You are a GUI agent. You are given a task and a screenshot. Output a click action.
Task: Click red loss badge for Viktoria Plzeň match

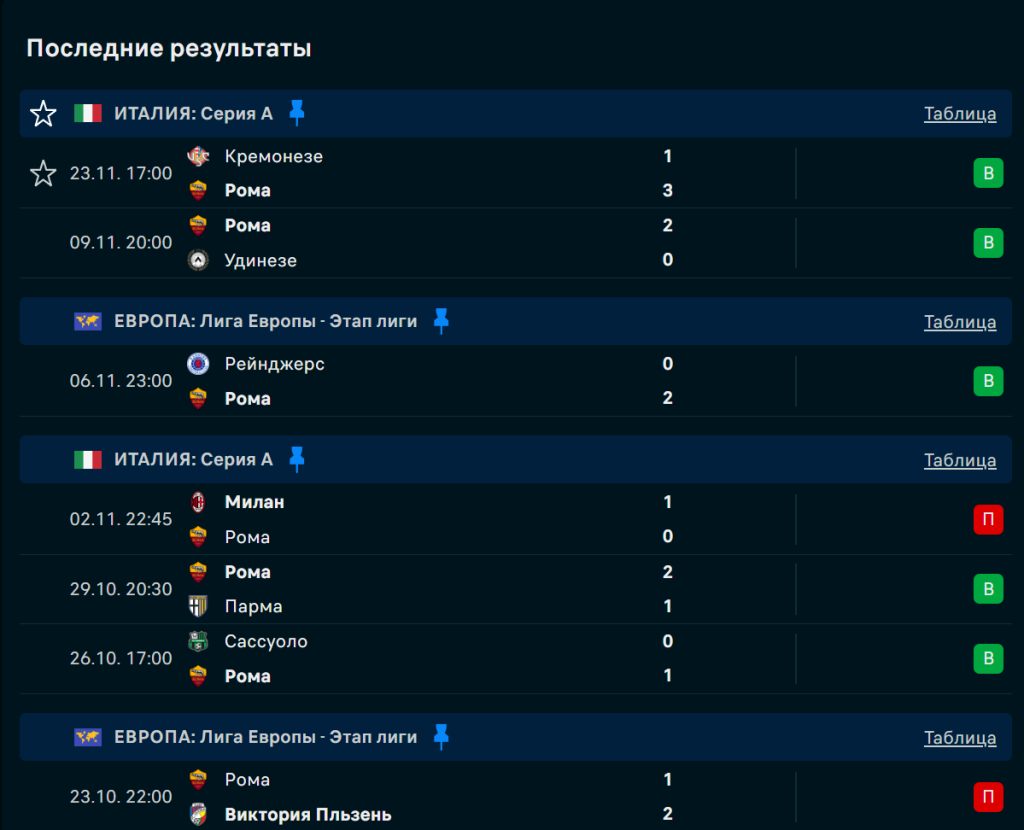[x=988, y=797]
